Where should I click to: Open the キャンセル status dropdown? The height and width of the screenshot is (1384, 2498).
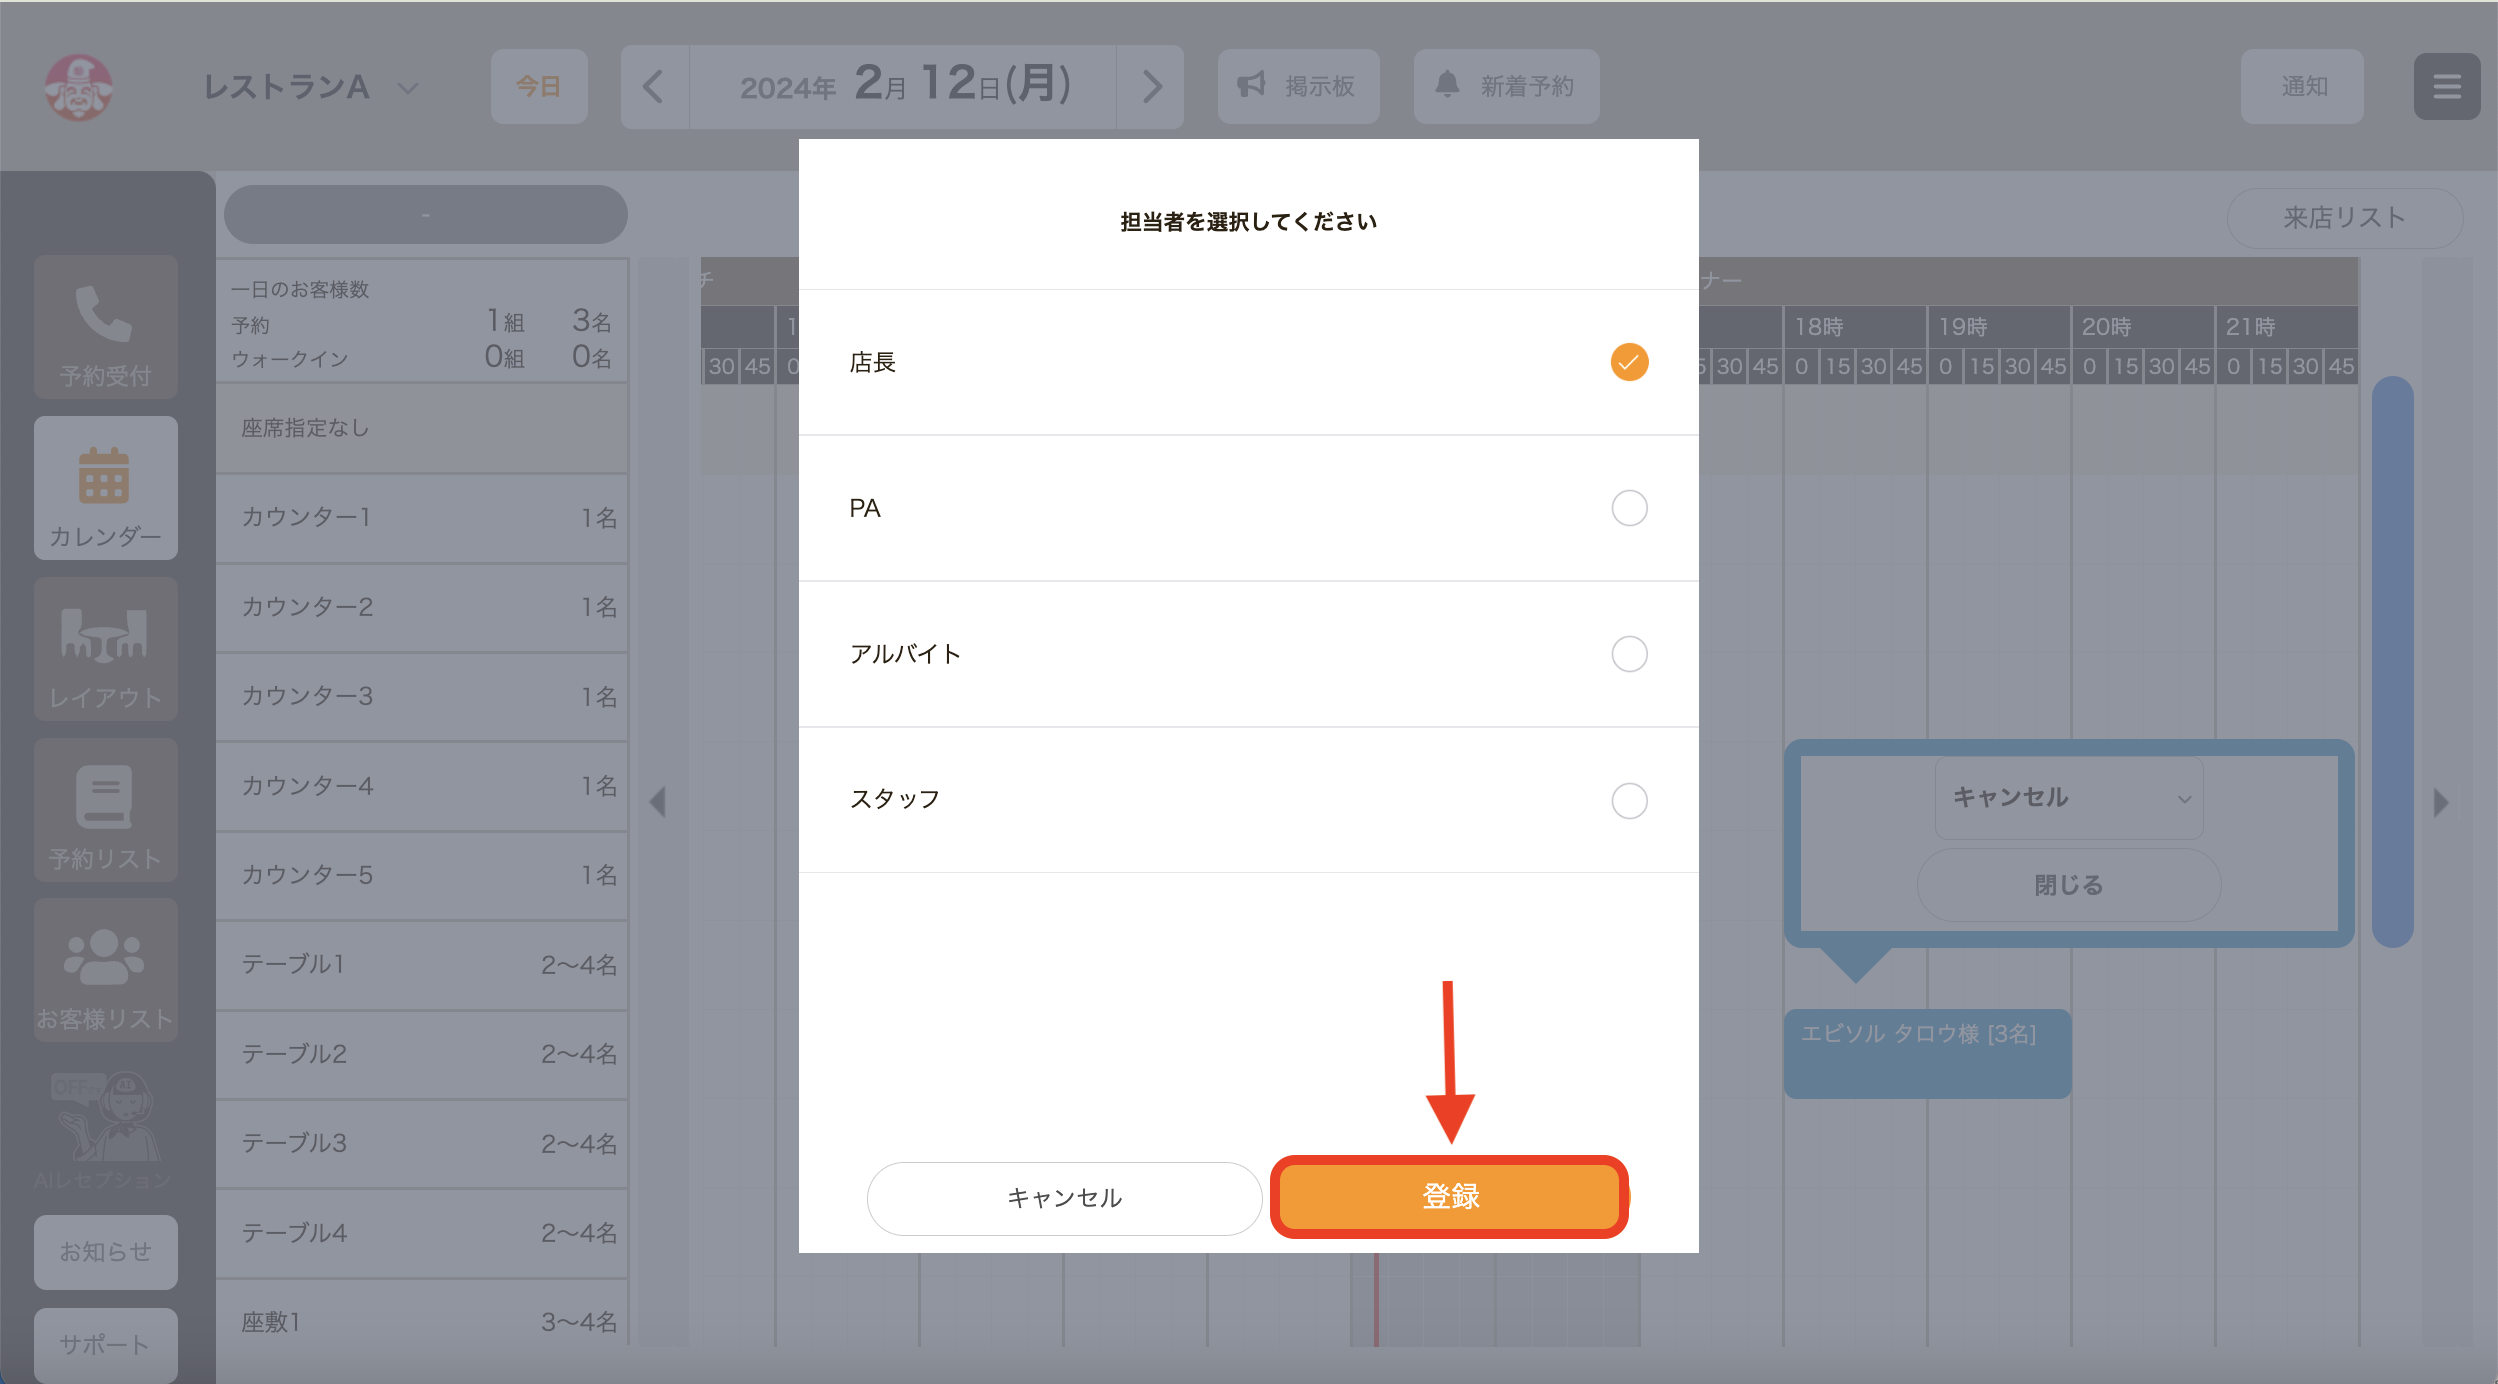2068,797
